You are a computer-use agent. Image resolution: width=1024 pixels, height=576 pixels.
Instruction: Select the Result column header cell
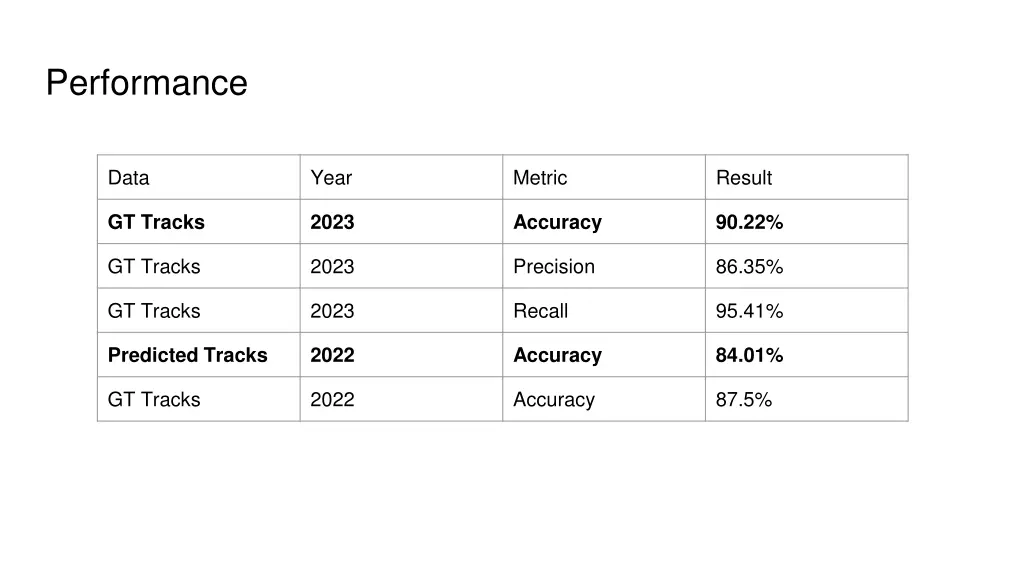(x=807, y=177)
